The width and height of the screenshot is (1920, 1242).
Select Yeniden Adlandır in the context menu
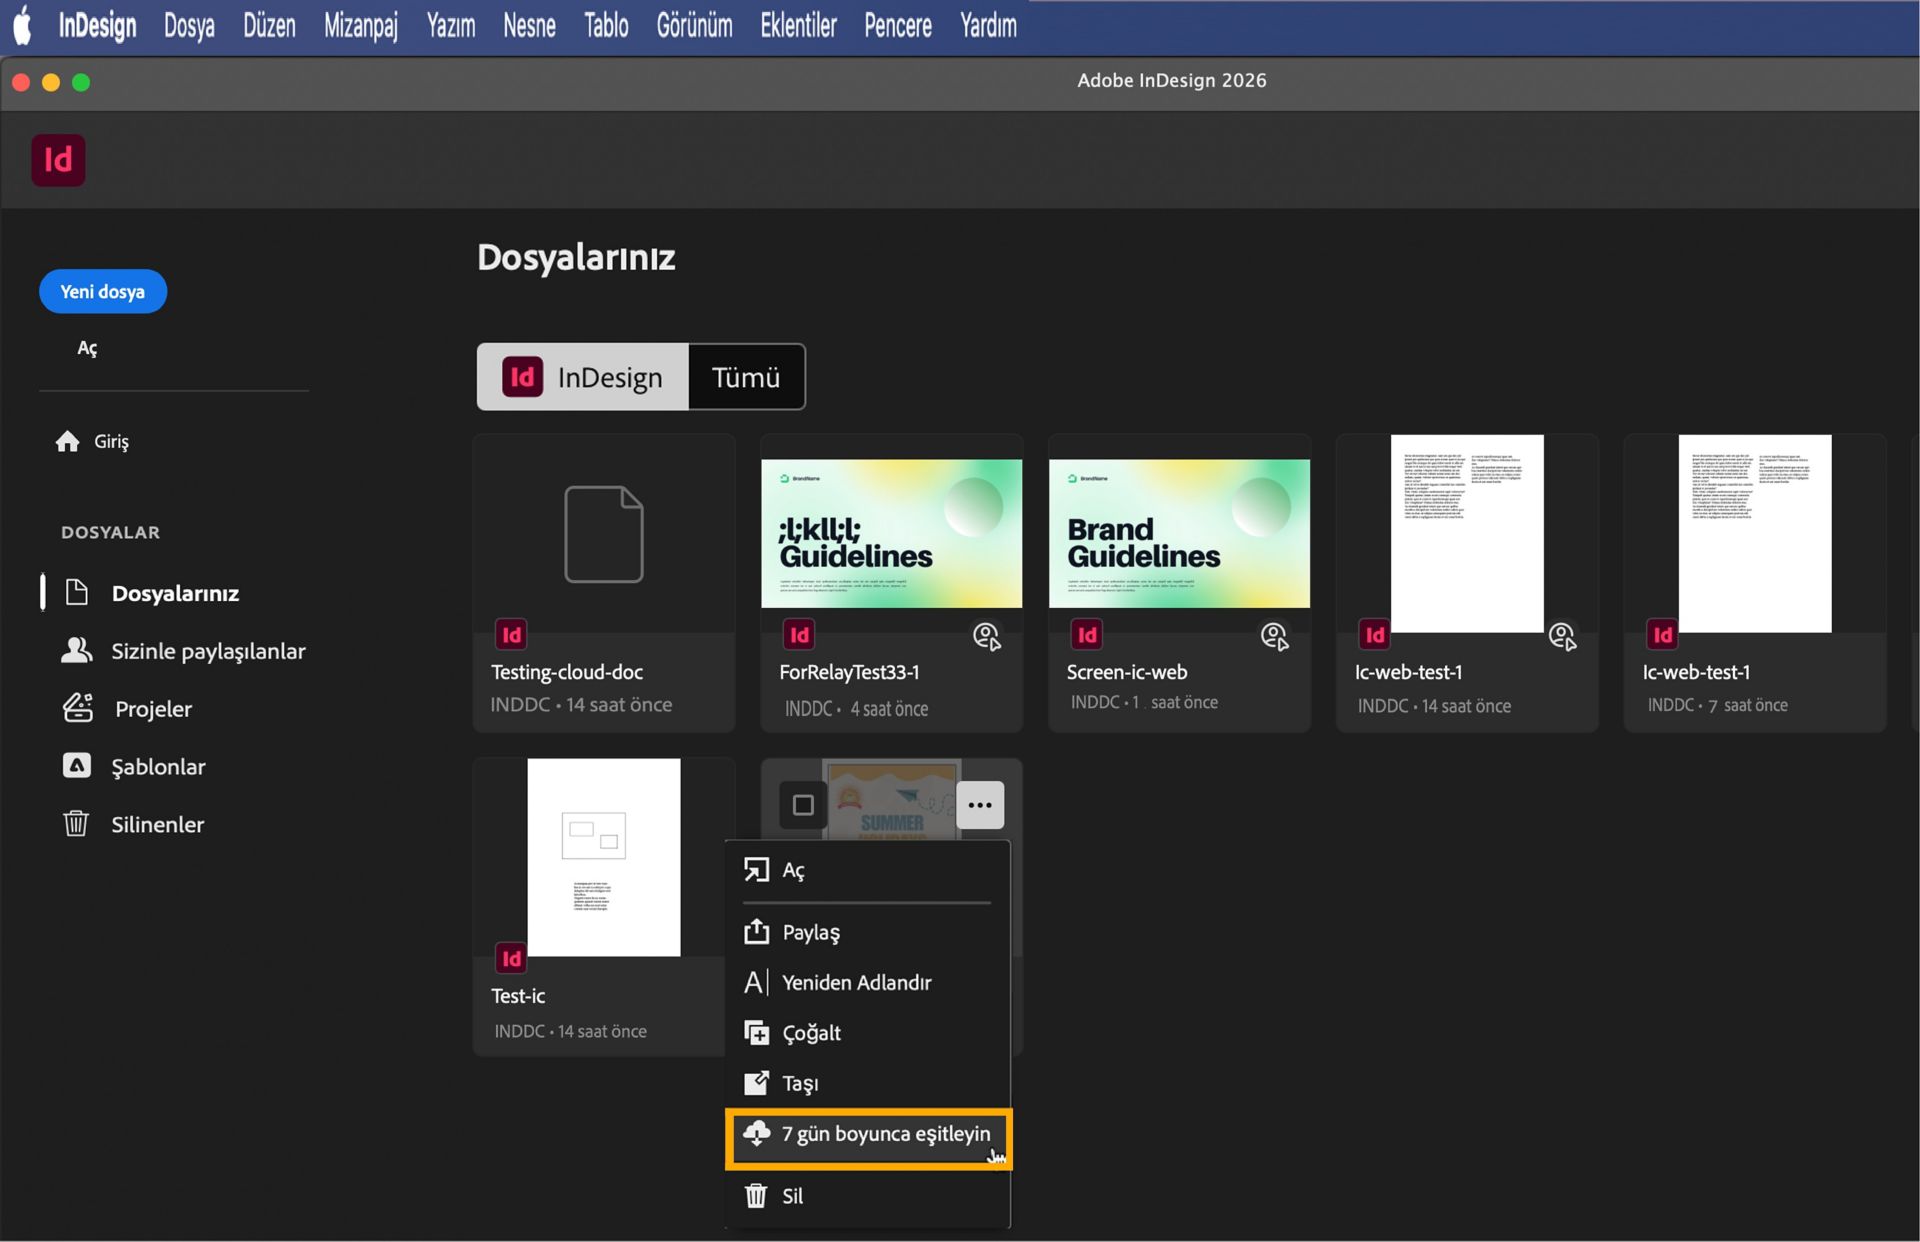pos(855,982)
